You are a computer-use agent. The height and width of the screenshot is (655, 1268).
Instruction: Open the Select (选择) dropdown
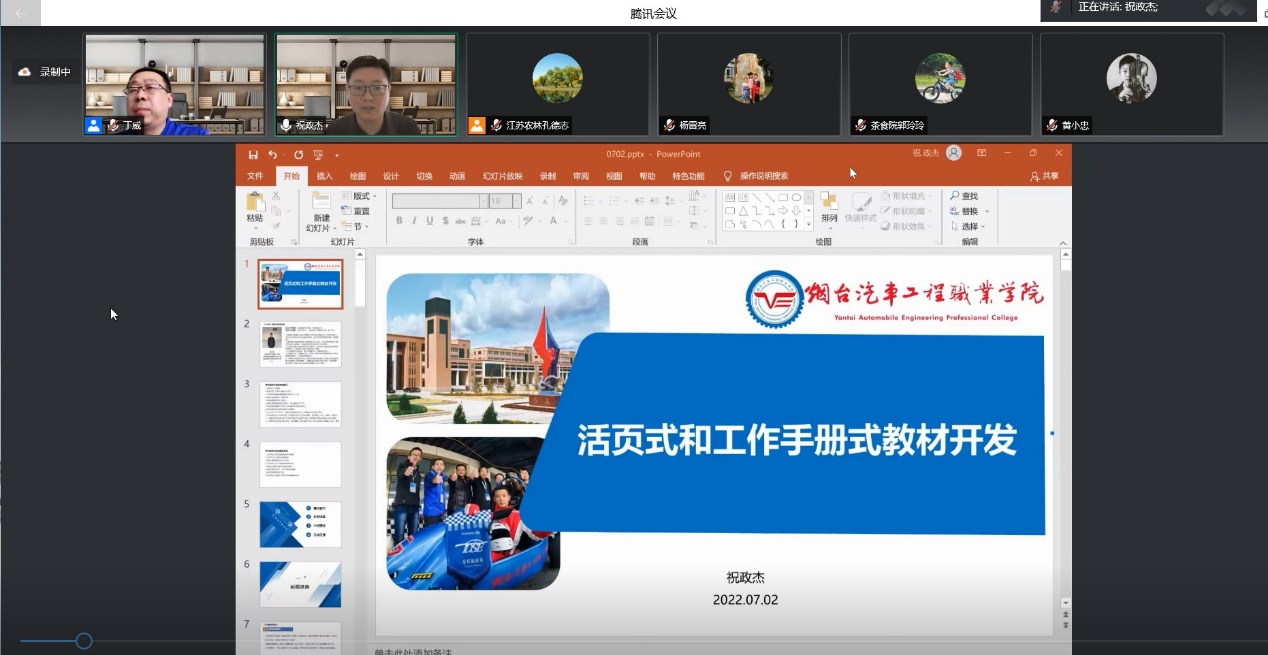point(969,227)
